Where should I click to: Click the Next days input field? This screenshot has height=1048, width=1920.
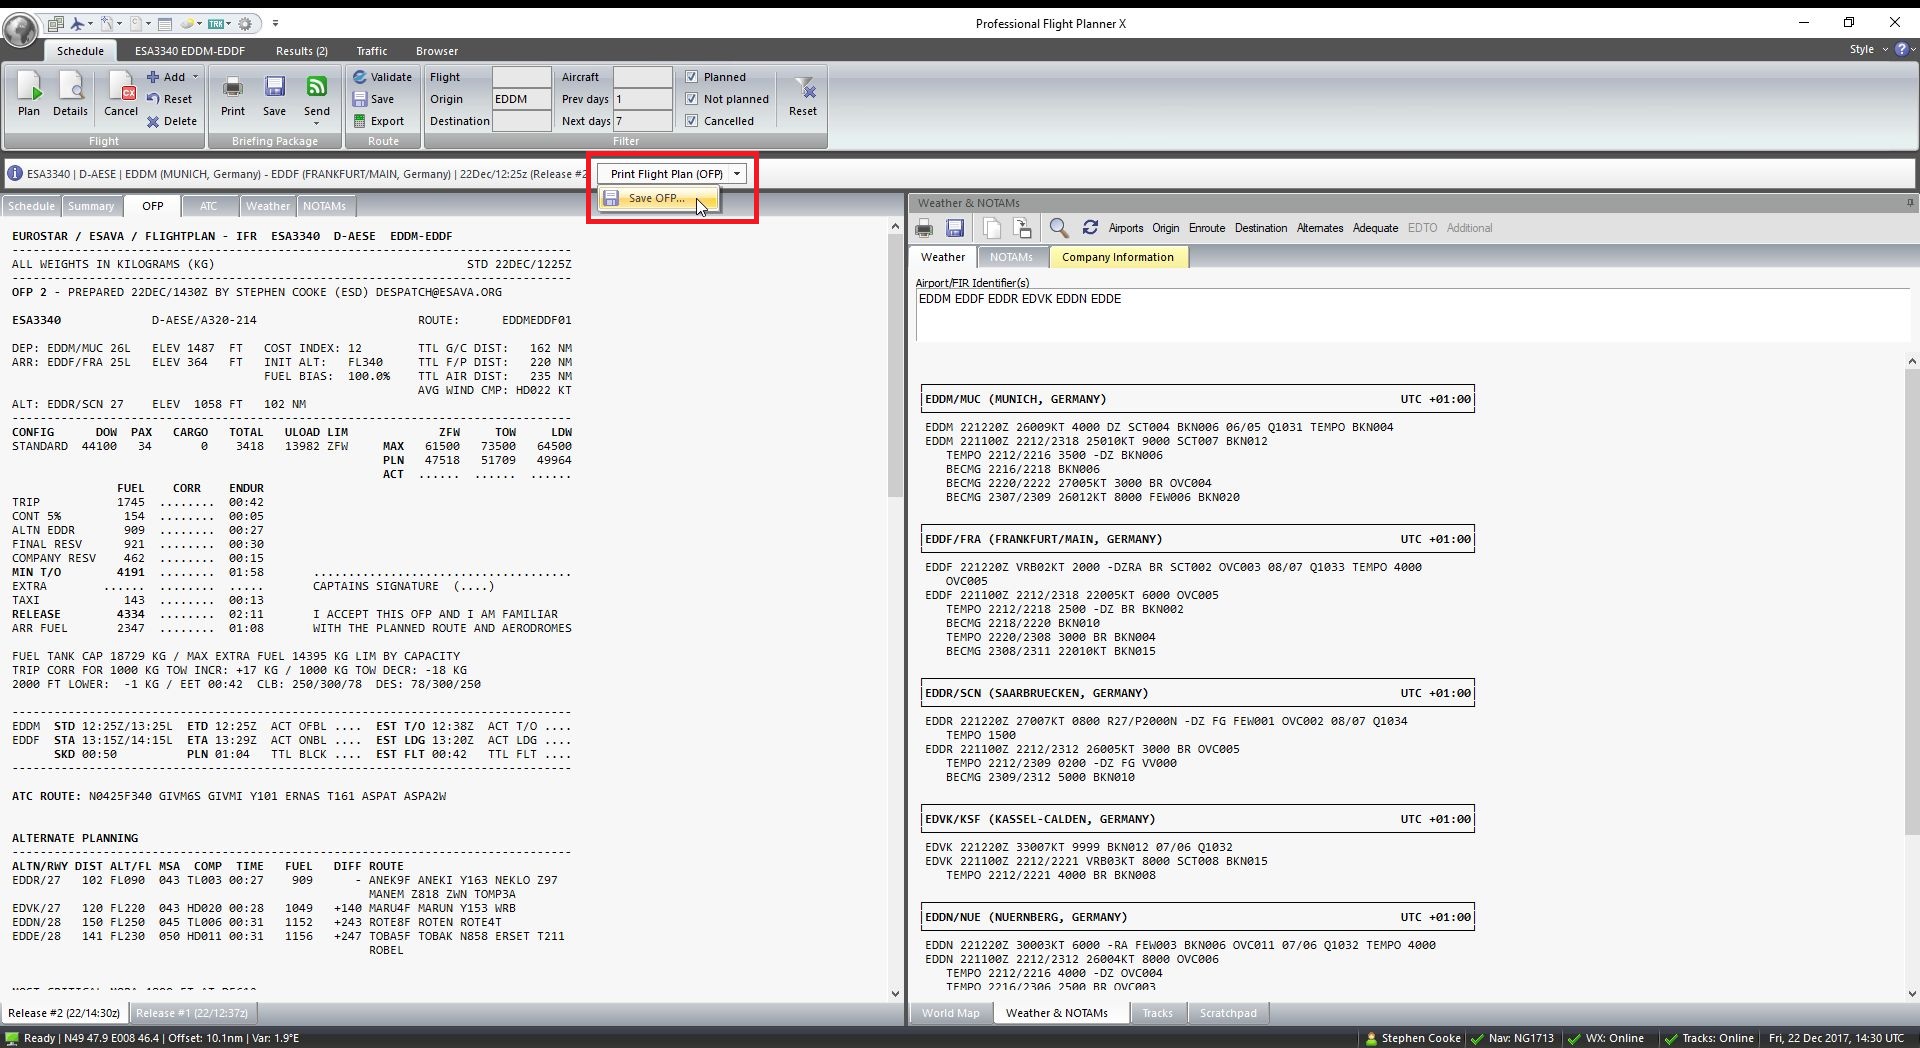point(641,121)
